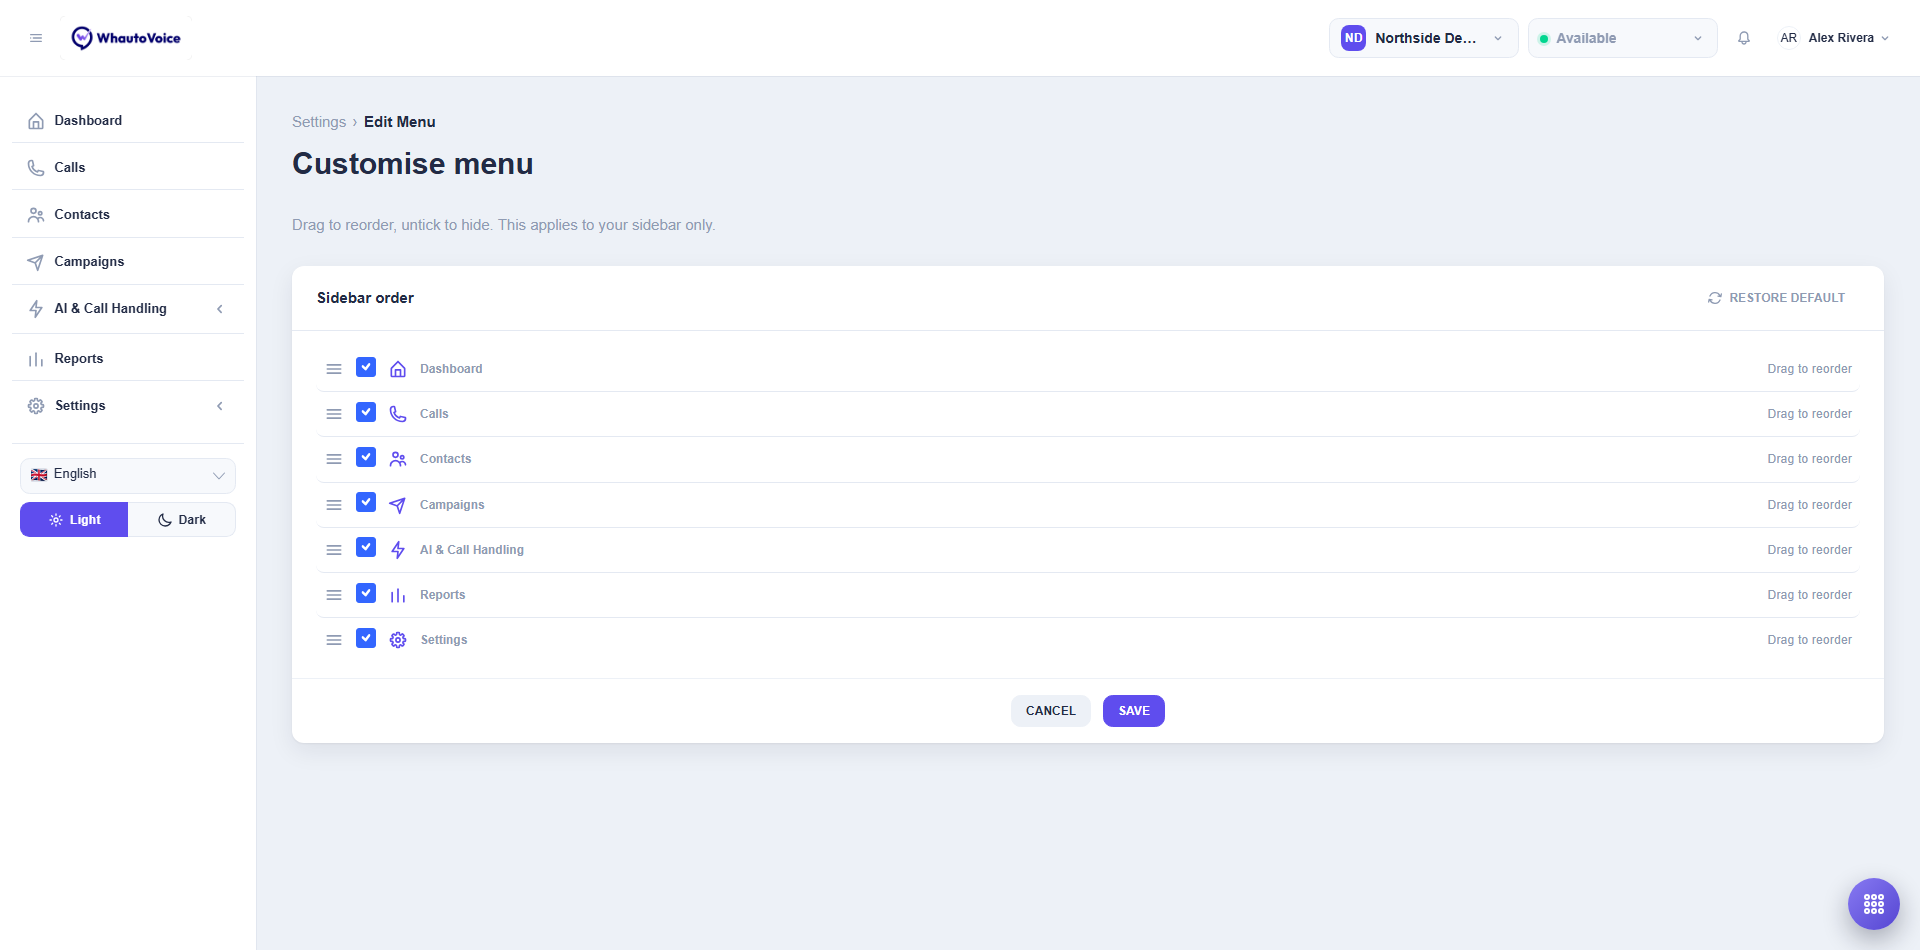The height and width of the screenshot is (950, 1920).
Task: Untick the AI & Call Handling checkbox
Action: tap(366, 547)
